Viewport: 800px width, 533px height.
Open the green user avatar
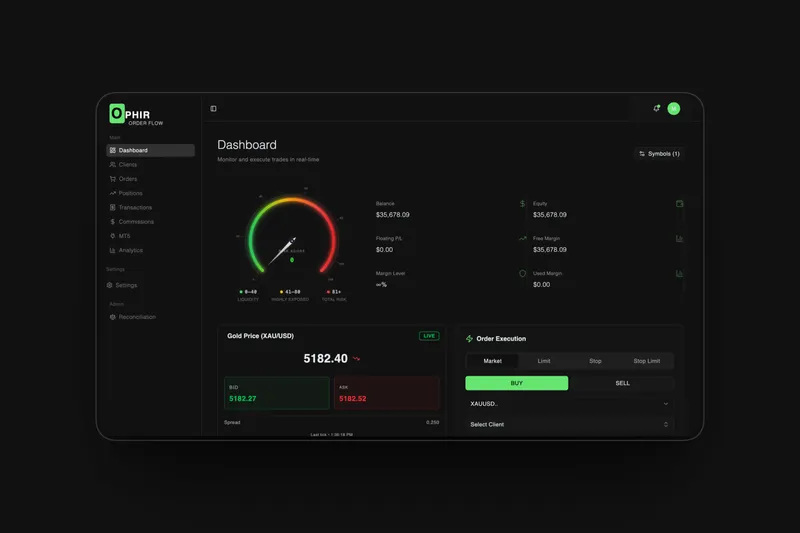(x=673, y=109)
